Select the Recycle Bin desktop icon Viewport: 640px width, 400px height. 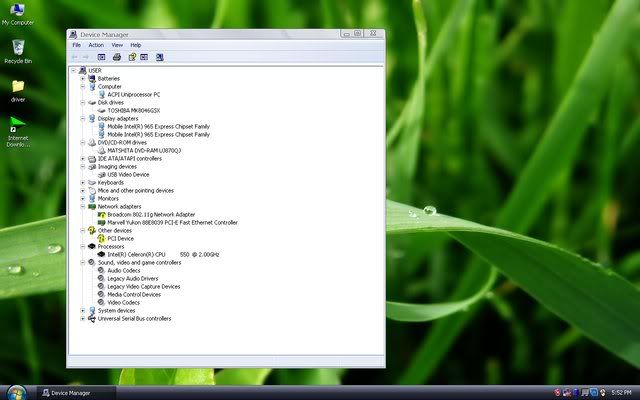[18, 51]
